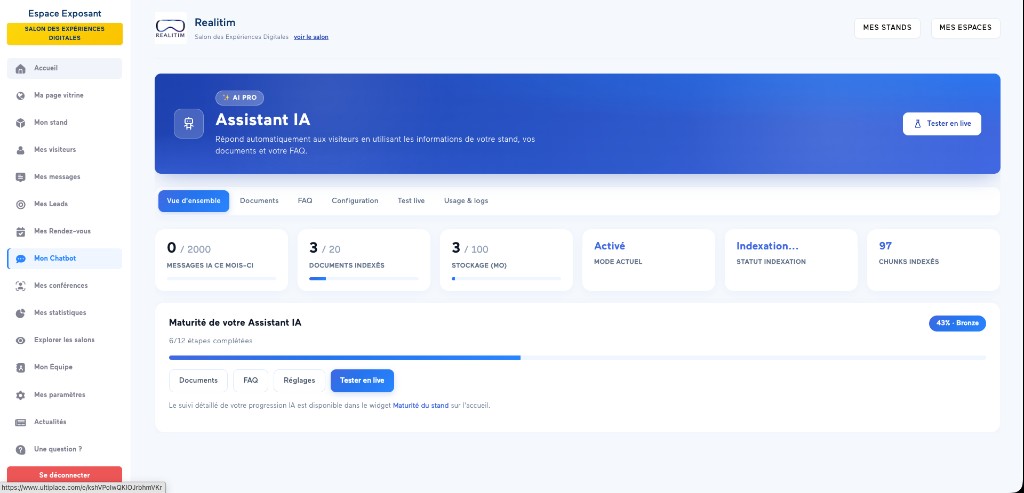Click the flask icon in banner Tester en live button

click(x=917, y=123)
